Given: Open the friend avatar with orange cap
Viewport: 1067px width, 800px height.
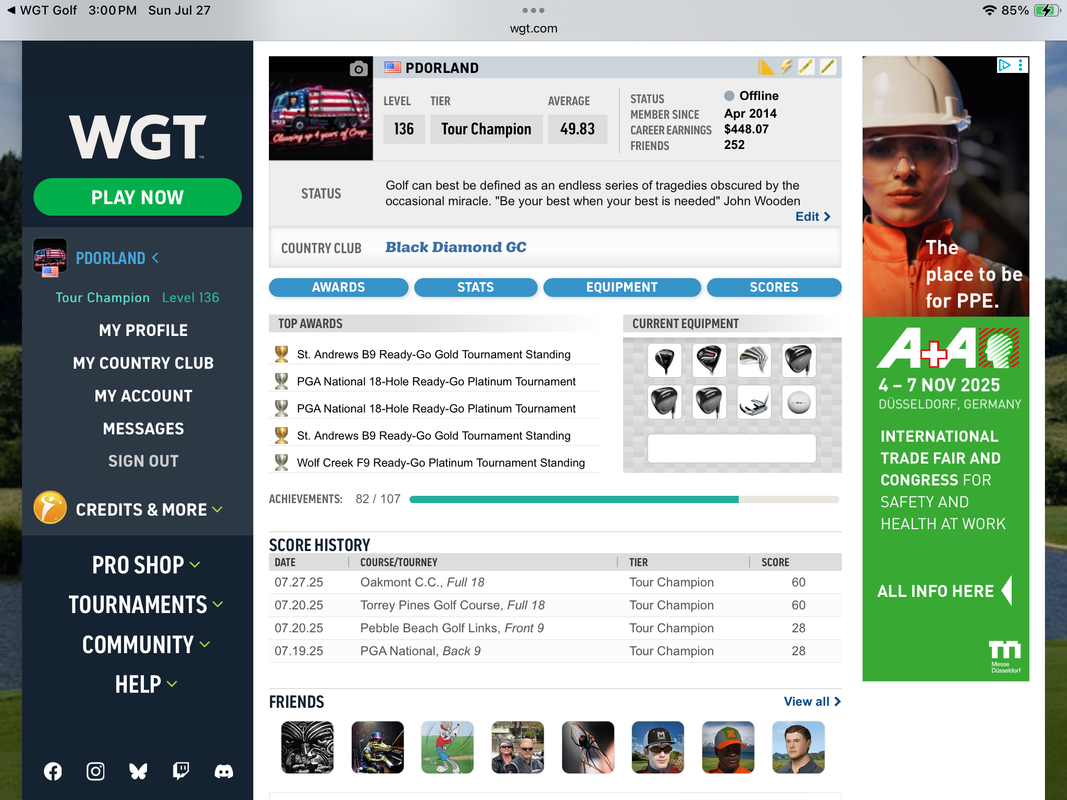Looking at the screenshot, I should pyautogui.click(x=728, y=748).
